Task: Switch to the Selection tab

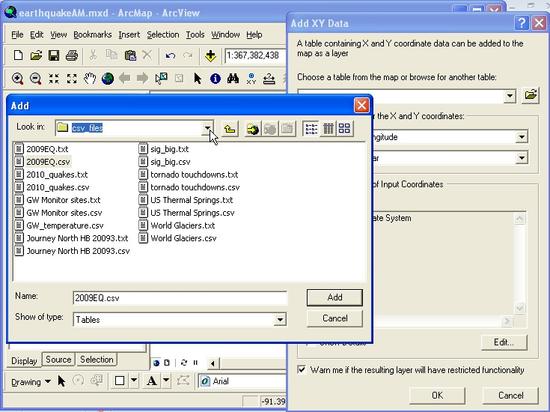Action: click(96, 359)
